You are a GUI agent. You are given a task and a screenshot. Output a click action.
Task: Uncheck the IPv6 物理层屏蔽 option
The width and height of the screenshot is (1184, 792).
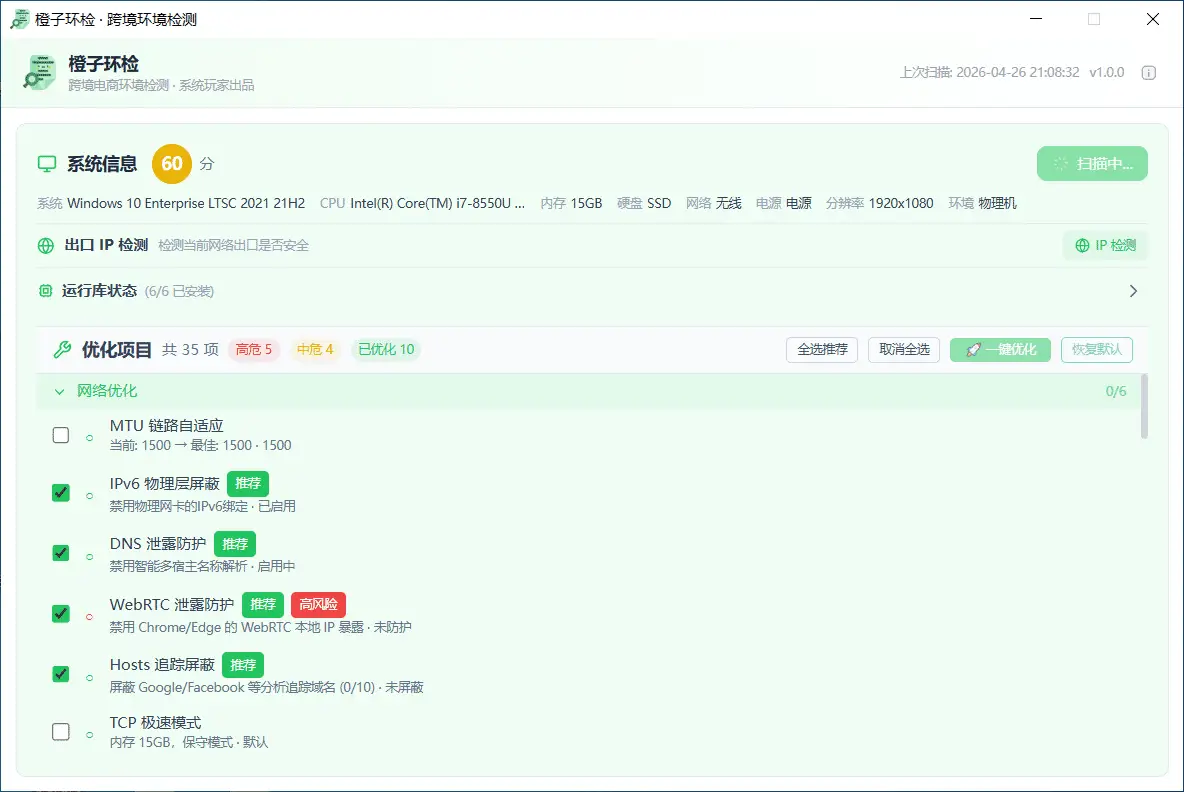(x=60, y=493)
